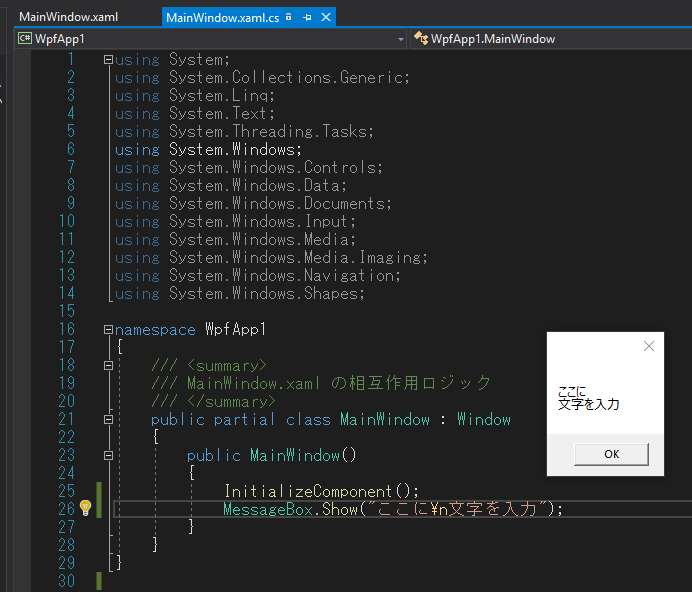Click the lock icon on the MainWindow.xaml.cs tab
Viewport: 692px width, 592px height.
[x=289, y=17]
